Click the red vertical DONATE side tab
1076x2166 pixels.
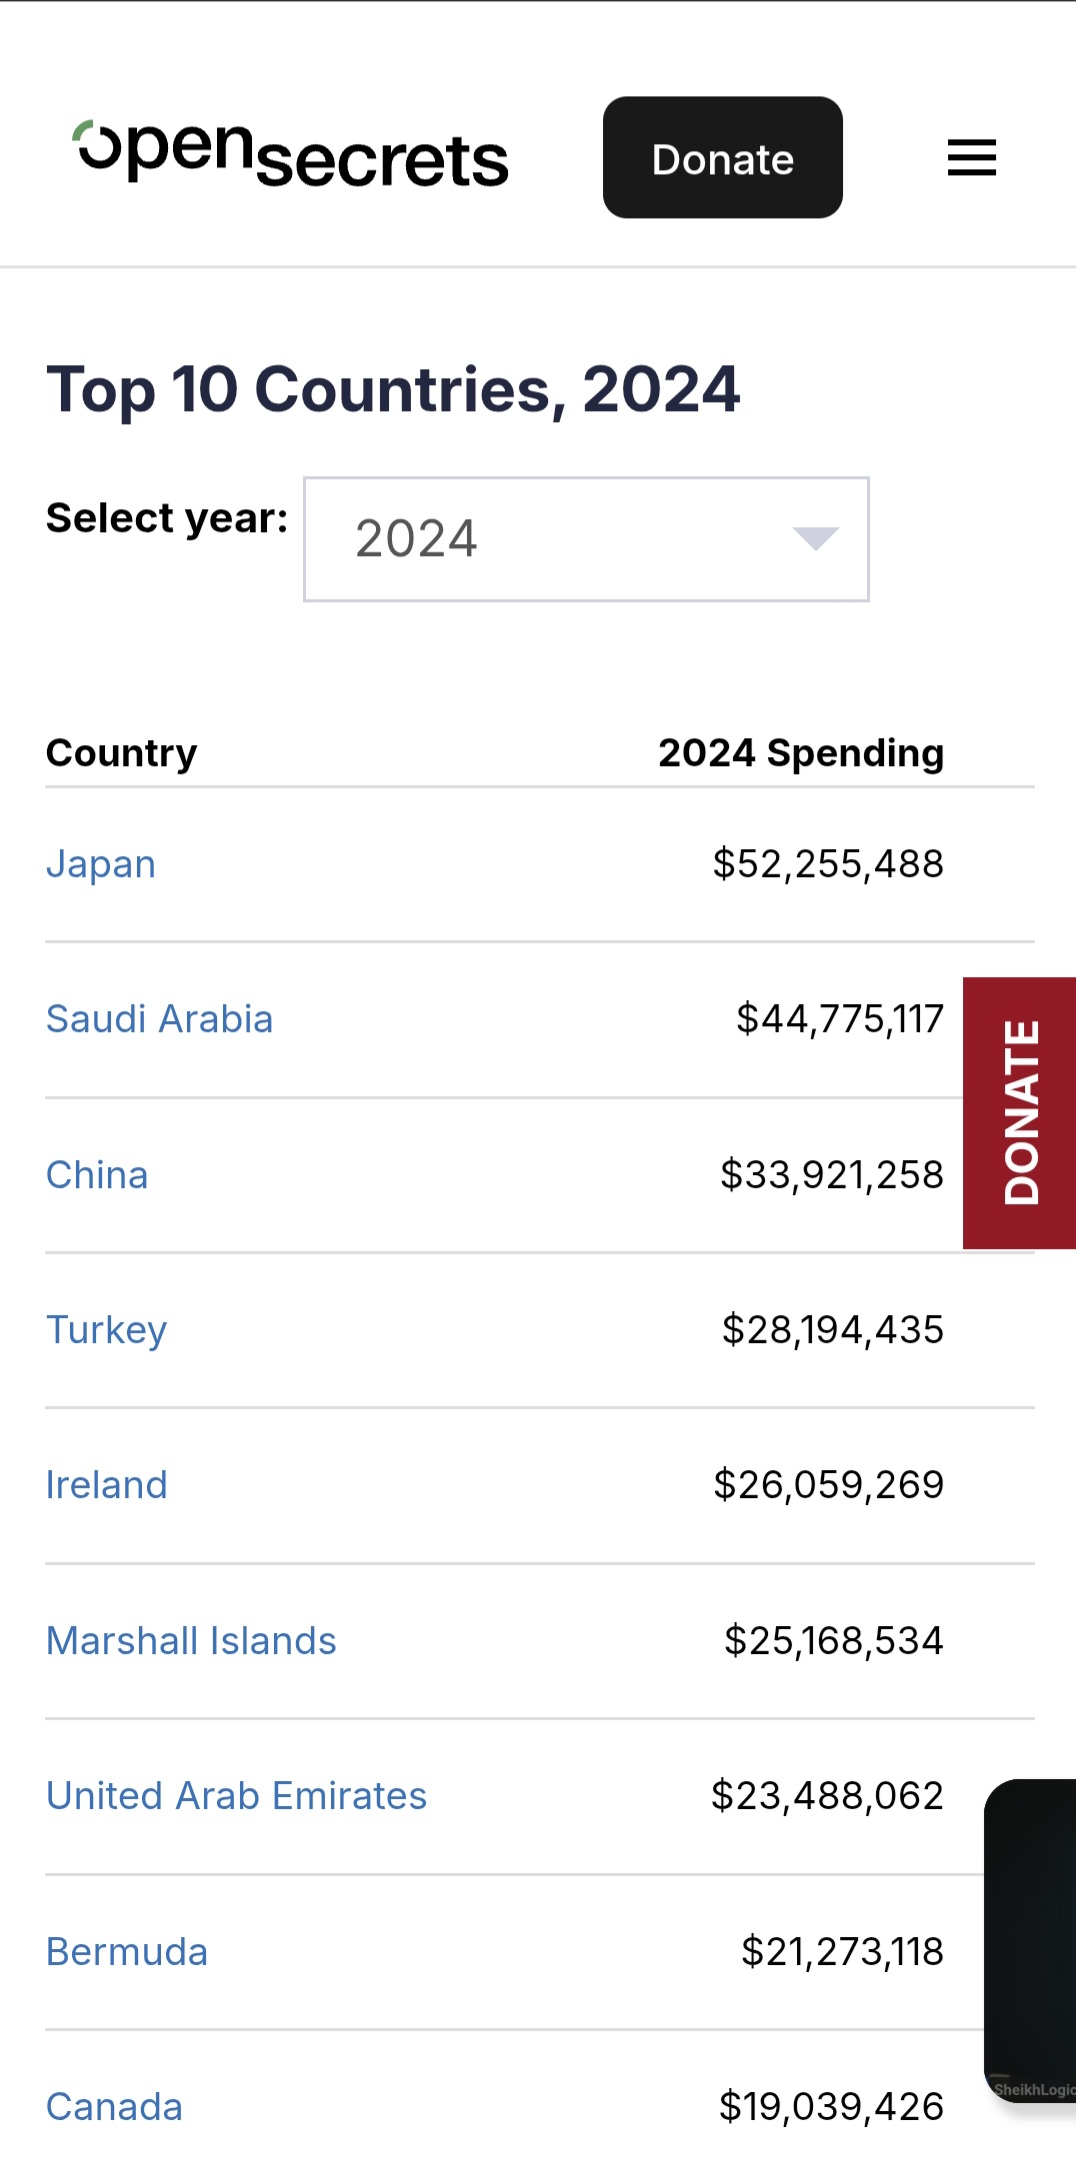1020,1112
